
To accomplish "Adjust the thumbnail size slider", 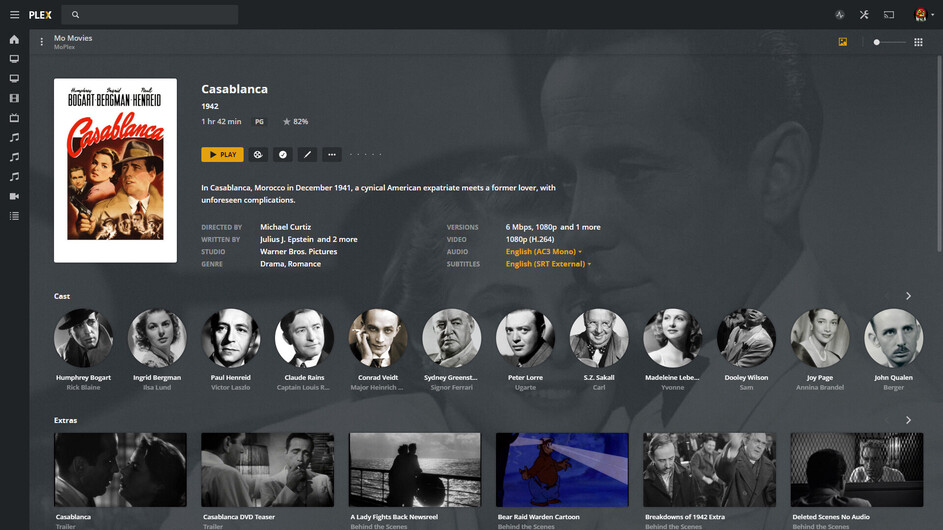I will pyautogui.click(x=889, y=42).
